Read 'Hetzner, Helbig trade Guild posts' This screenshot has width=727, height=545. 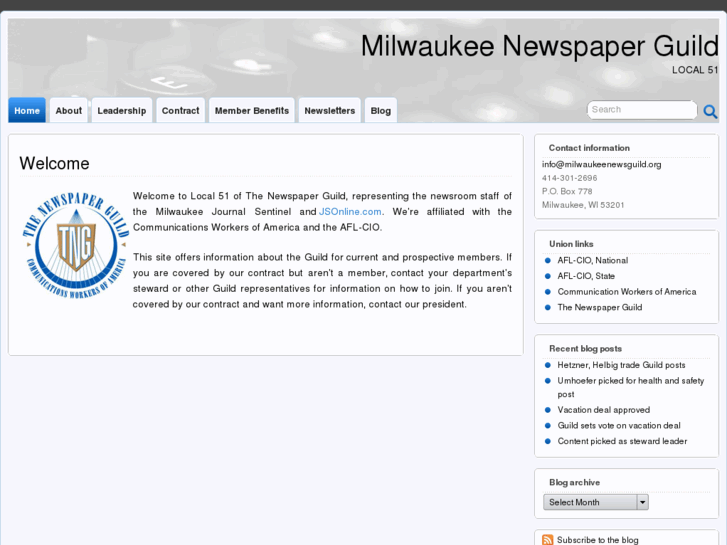(x=621, y=365)
